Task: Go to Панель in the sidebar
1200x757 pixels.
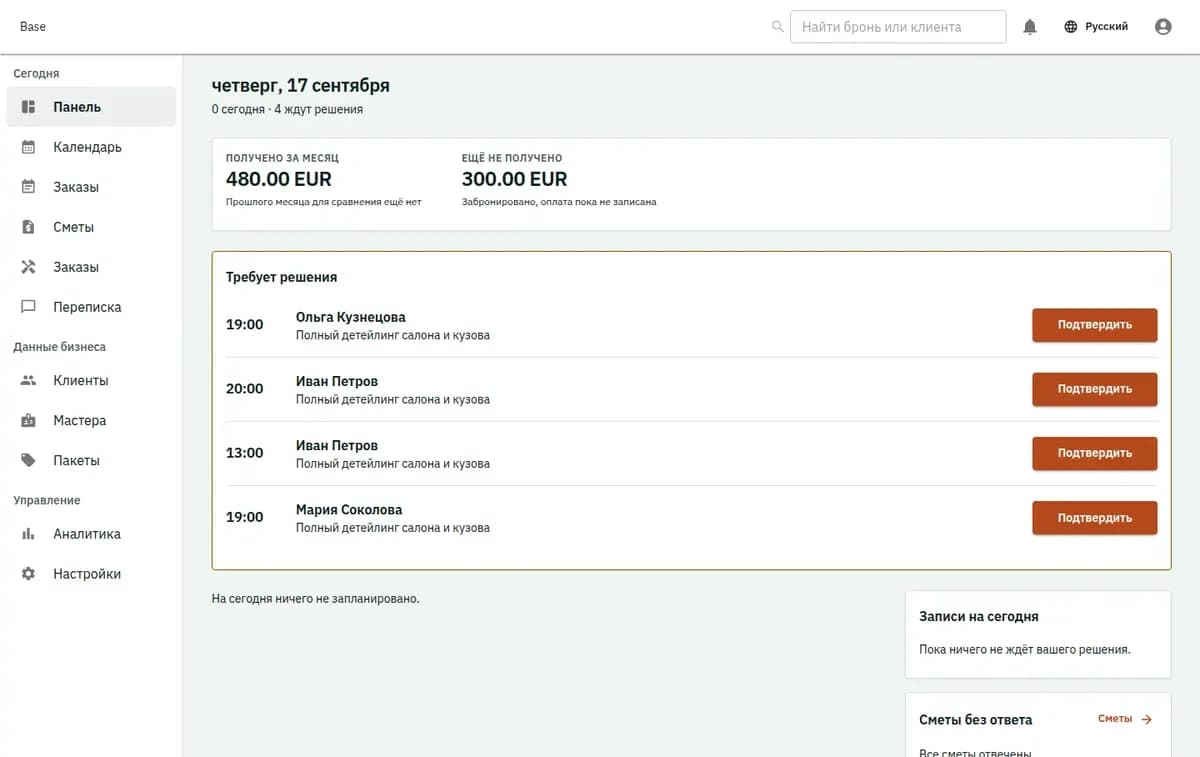Action: click(91, 107)
